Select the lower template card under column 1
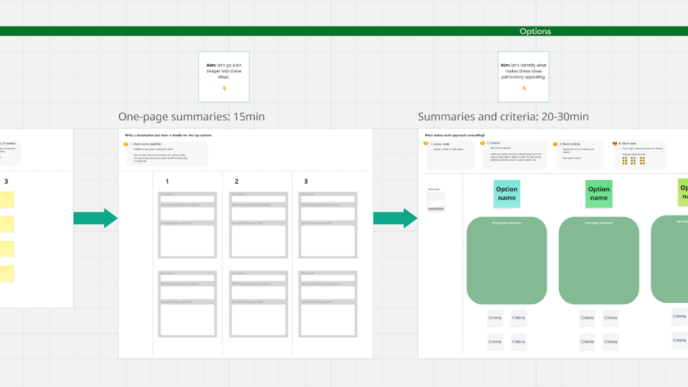Screen dimensions: 688x387 [x=187, y=304]
